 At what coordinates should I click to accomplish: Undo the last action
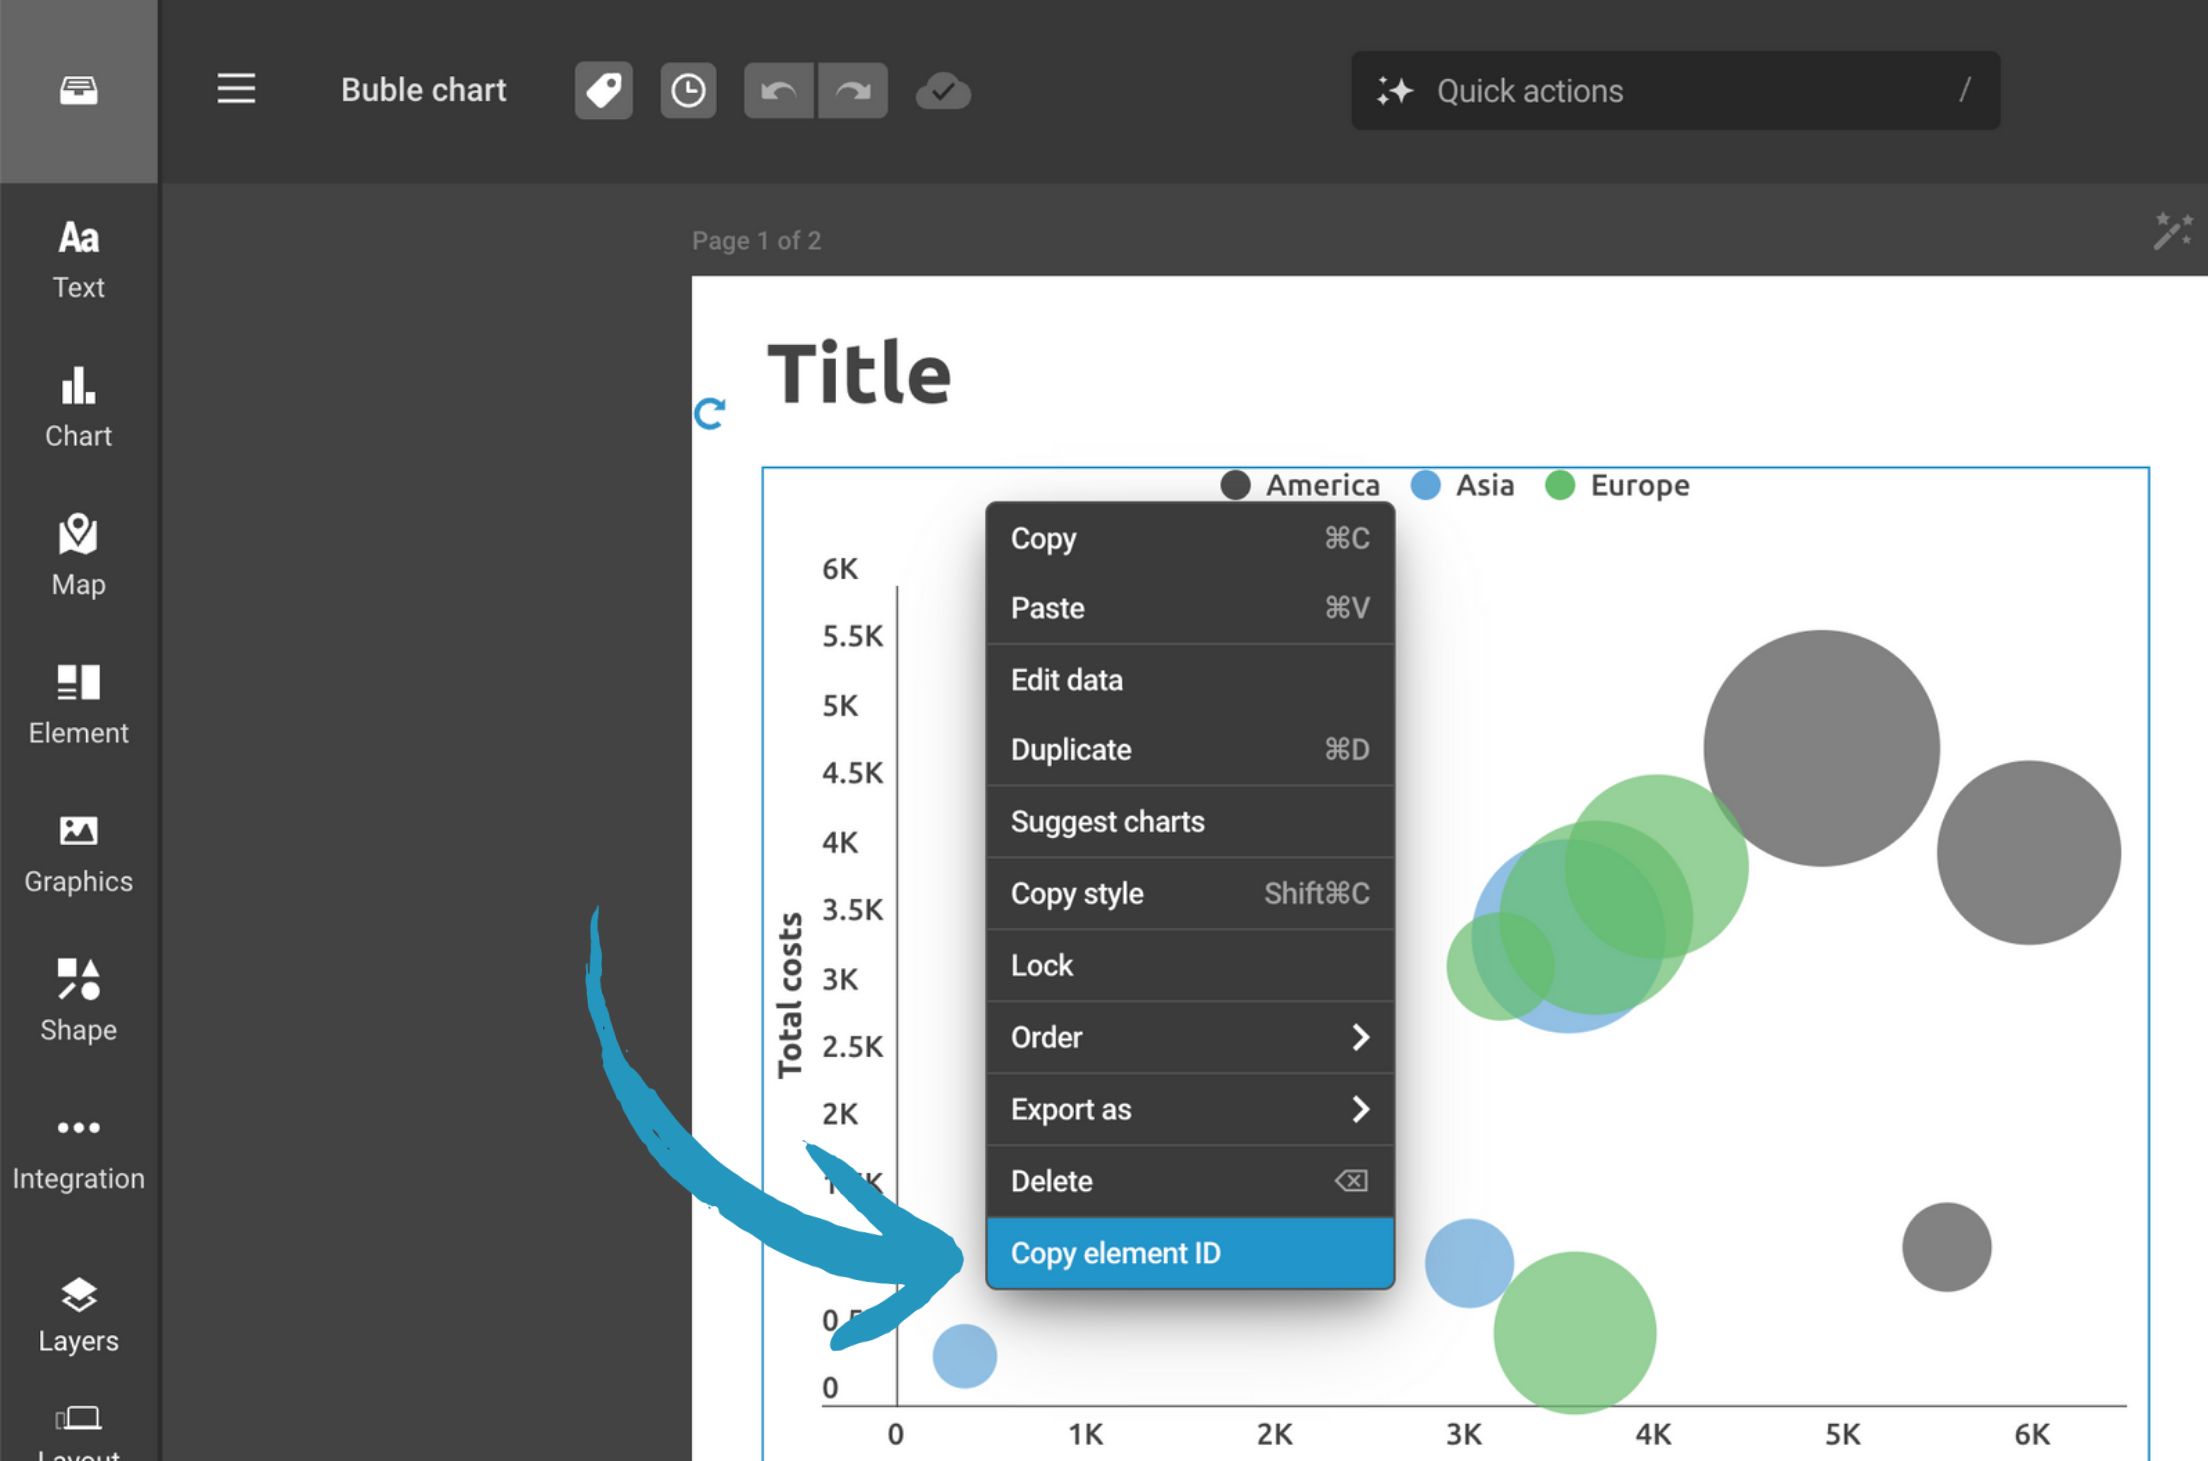tap(779, 90)
